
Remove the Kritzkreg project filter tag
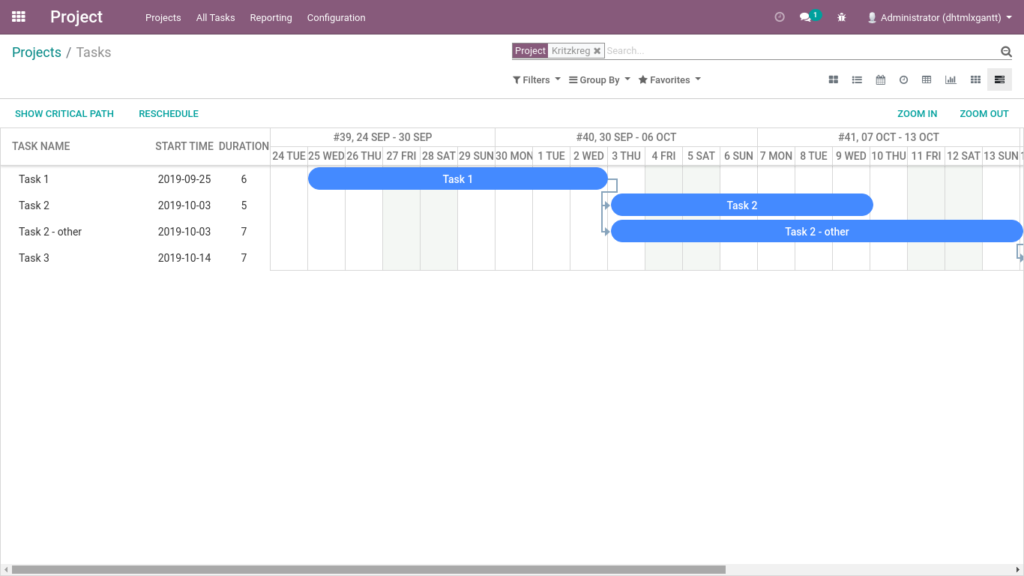597,50
